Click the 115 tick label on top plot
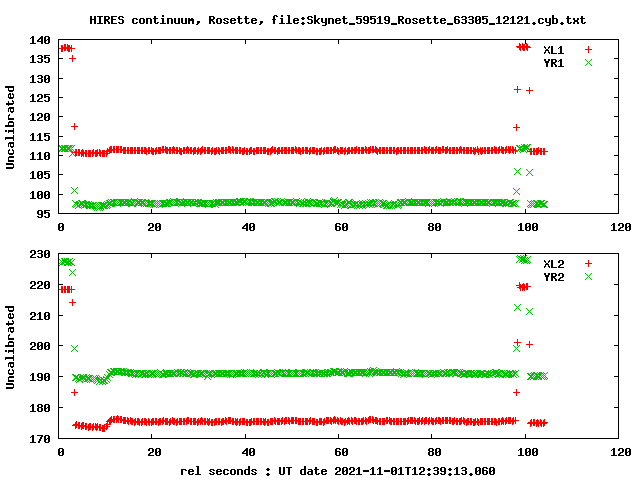 pyautogui.click(x=40, y=137)
